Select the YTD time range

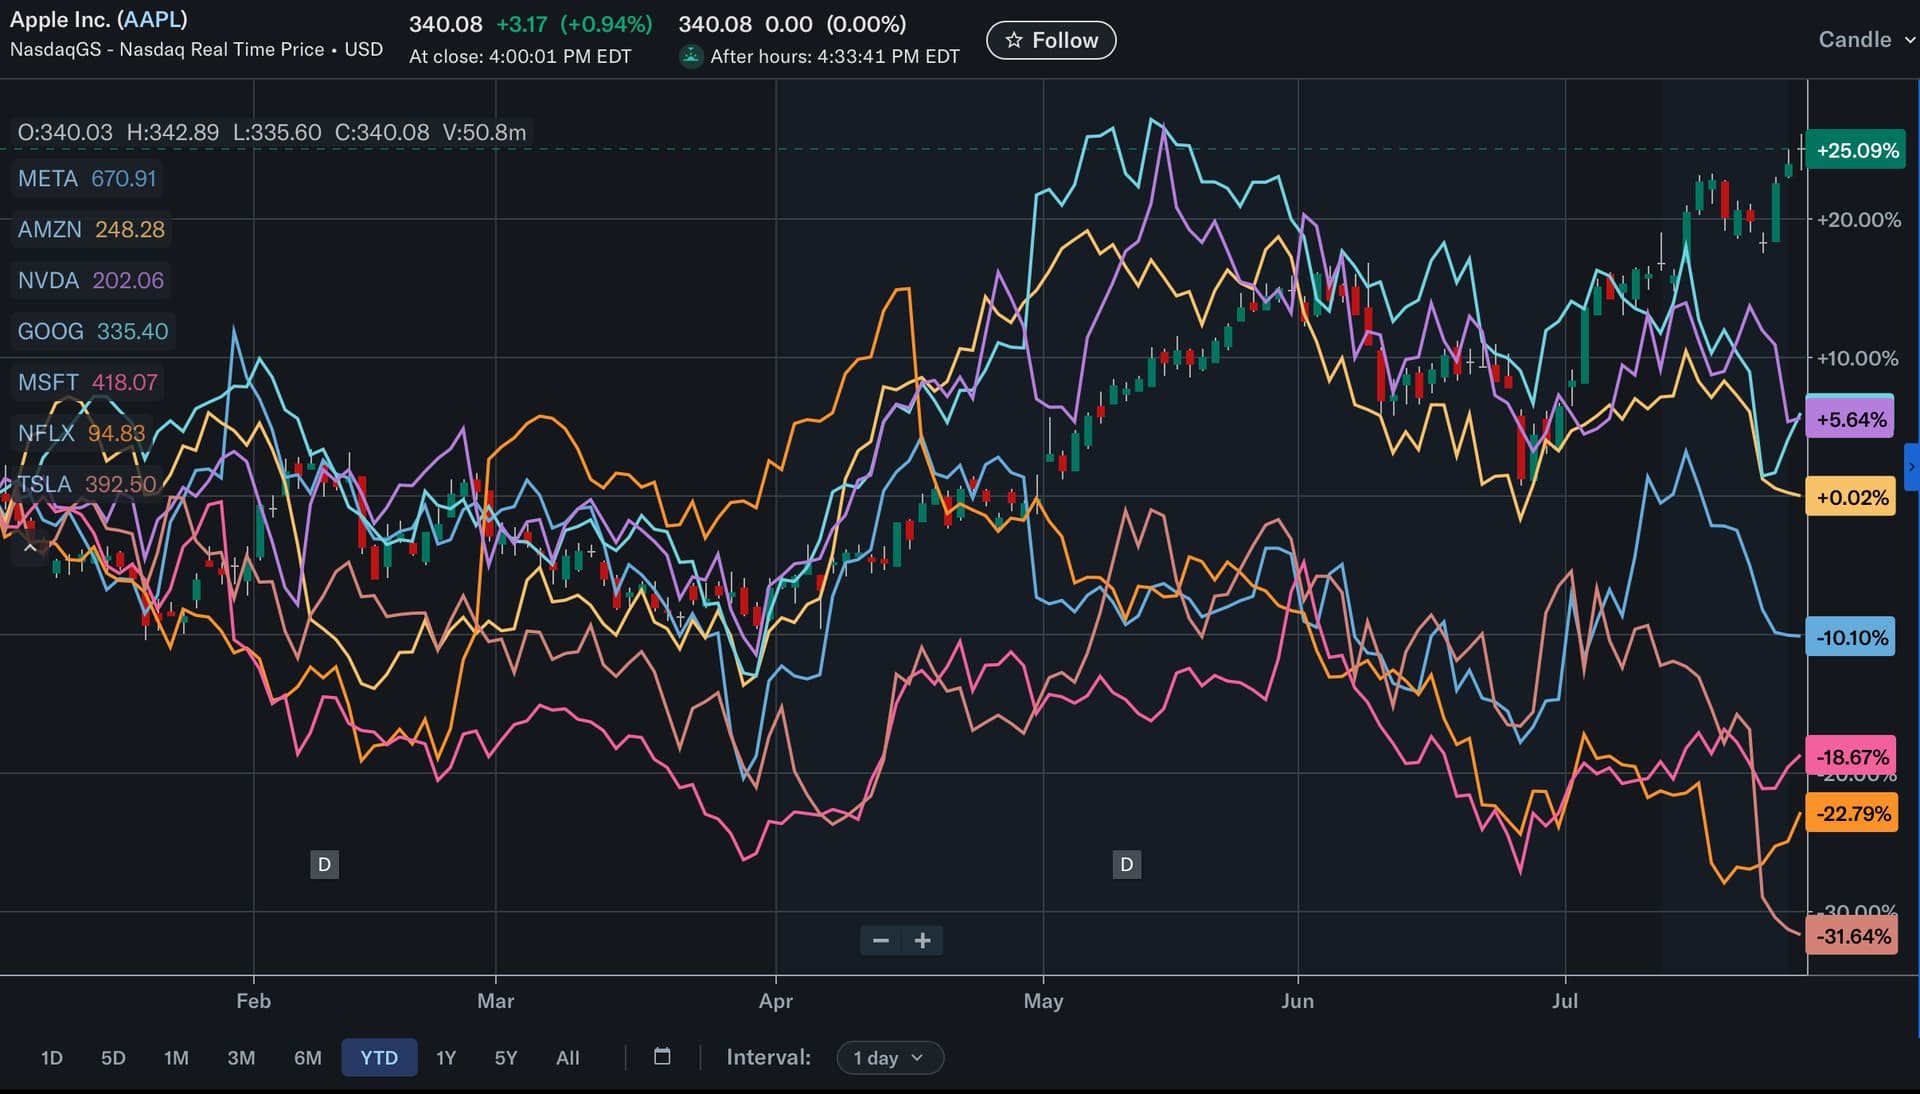pyautogui.click(x=379, y=1058)
